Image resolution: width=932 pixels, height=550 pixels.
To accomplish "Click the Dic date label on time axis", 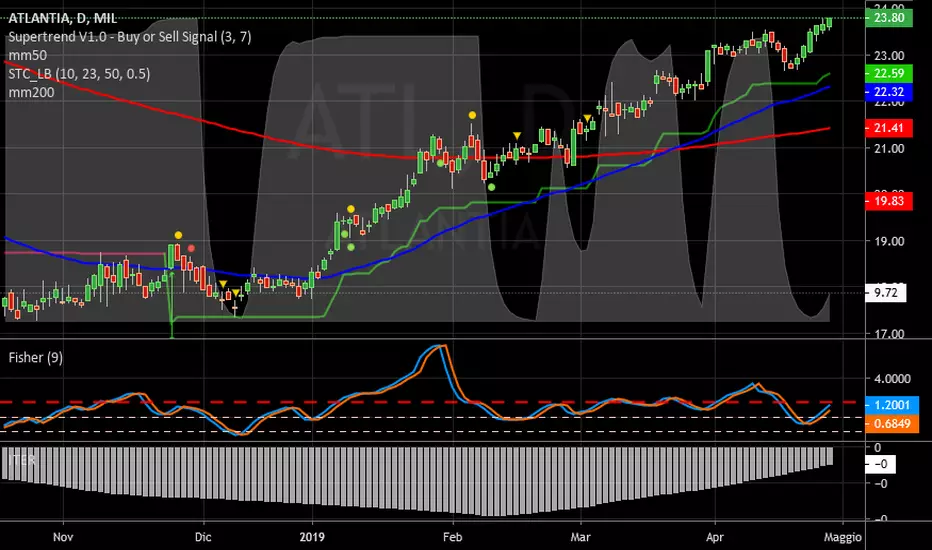I will click(x=203, y=537).
